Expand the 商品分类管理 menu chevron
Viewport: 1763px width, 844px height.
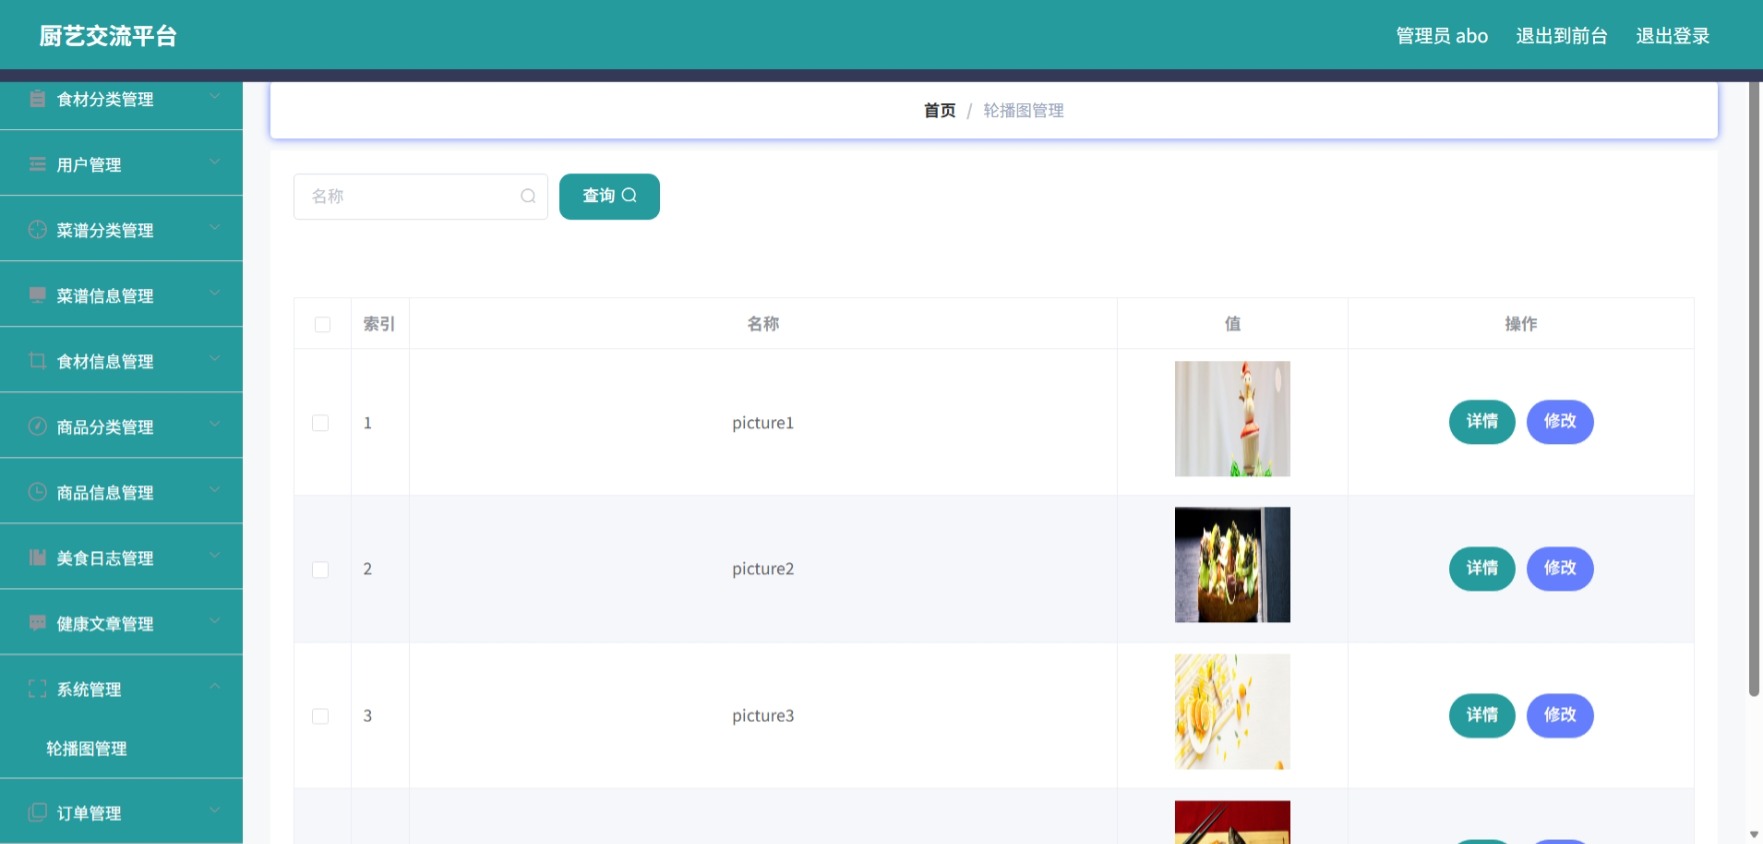pos(214,424)
